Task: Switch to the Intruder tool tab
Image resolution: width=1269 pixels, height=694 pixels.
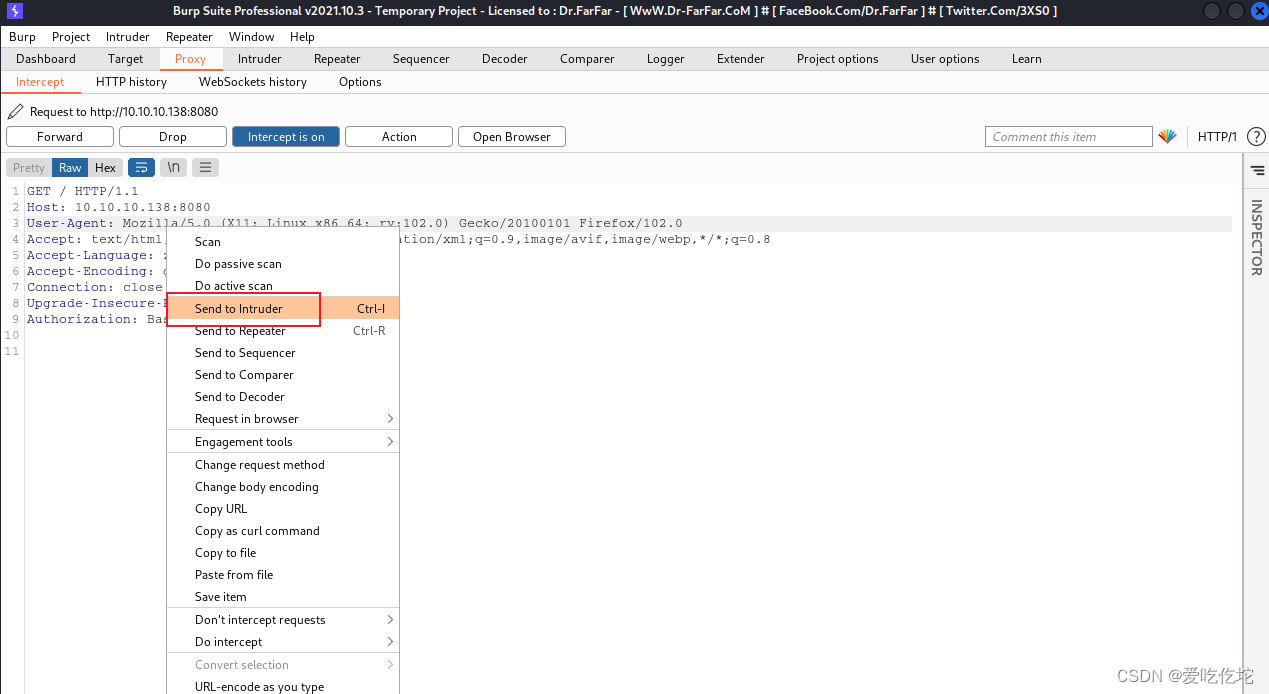Action: (260, 59)
